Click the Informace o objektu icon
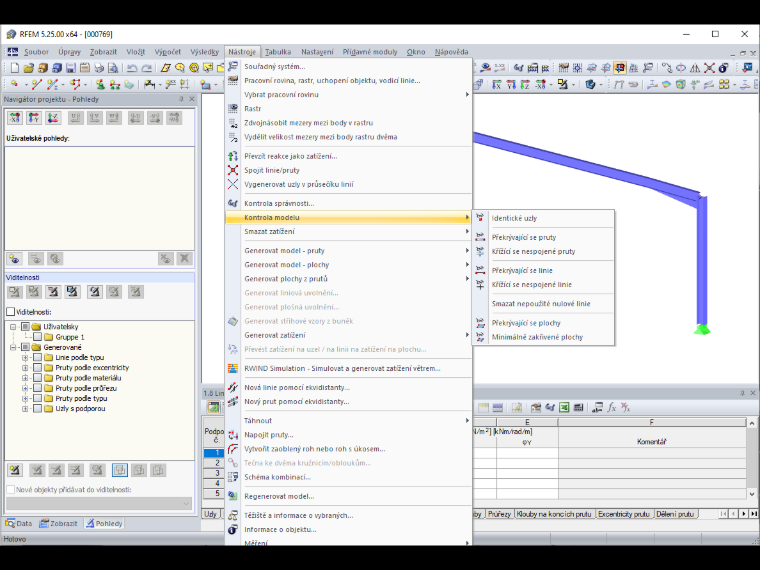760x570 pixels. 233,529
